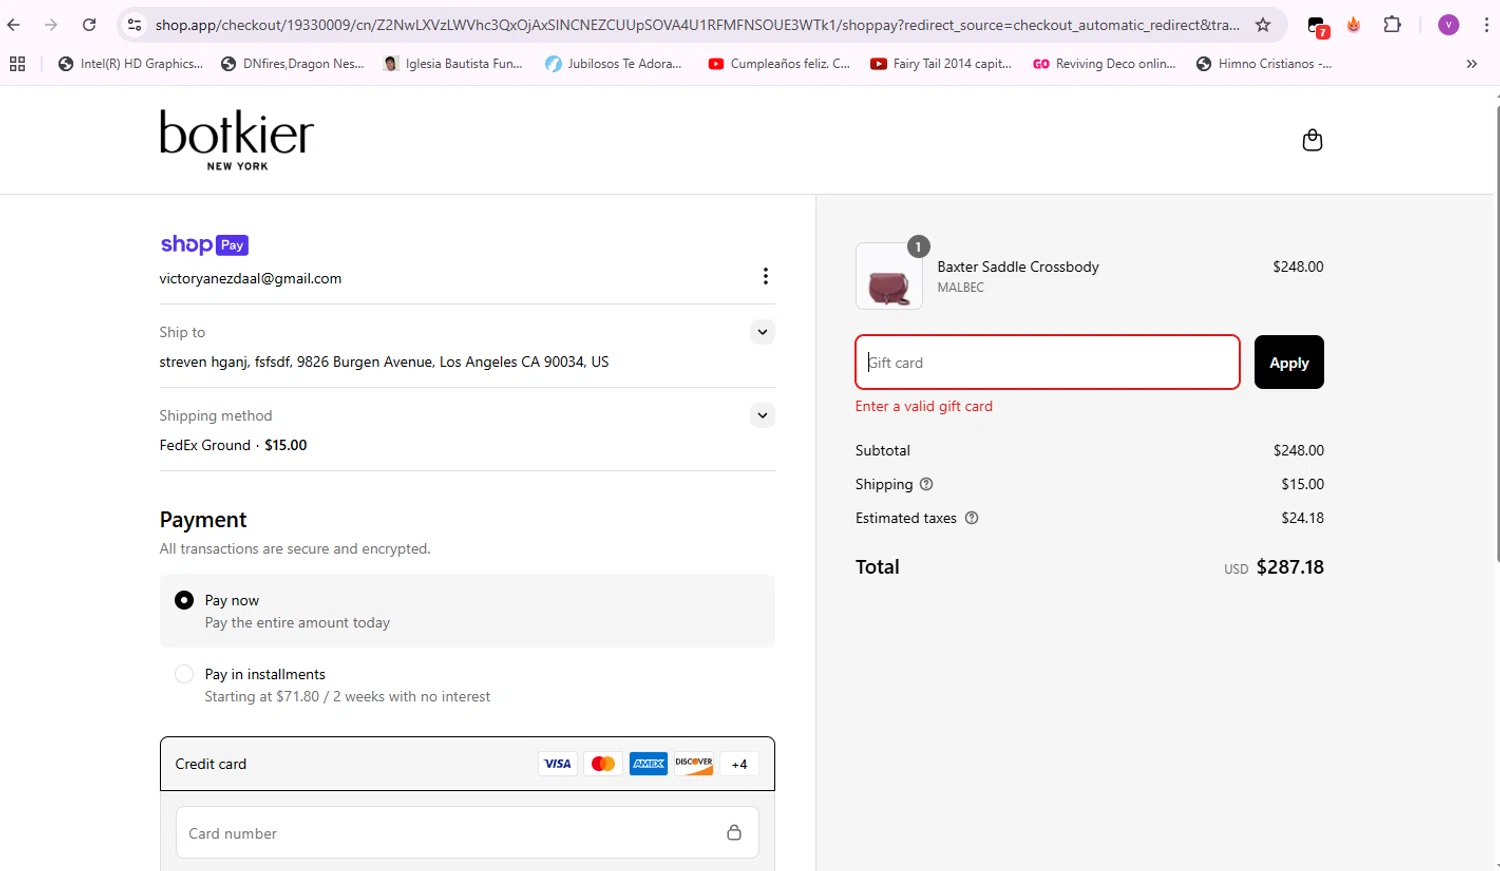This screenshot has width=1500, height=871.
Task: Open the DNfires, Dragon Nest bookmark
Action: pos(292,64)
